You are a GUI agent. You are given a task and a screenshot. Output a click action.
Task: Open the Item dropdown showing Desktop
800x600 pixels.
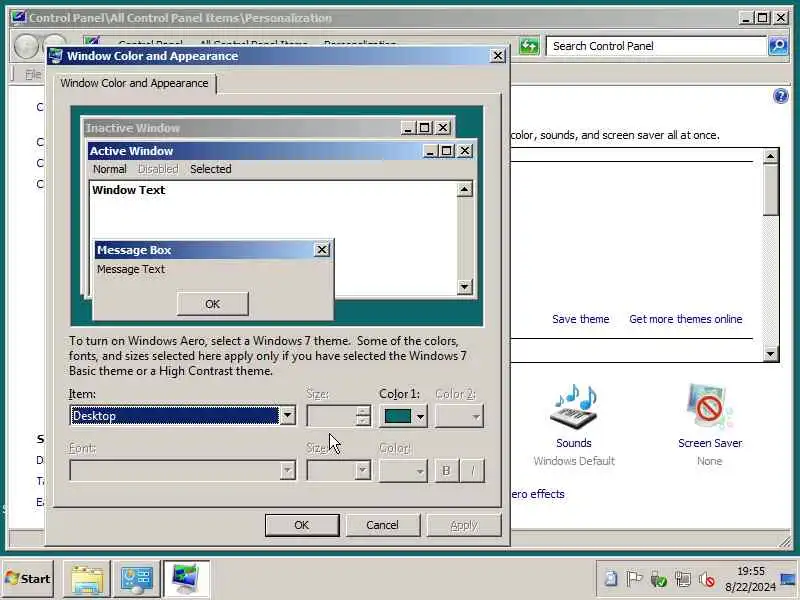pyautogui.click(x=183, y=416)
